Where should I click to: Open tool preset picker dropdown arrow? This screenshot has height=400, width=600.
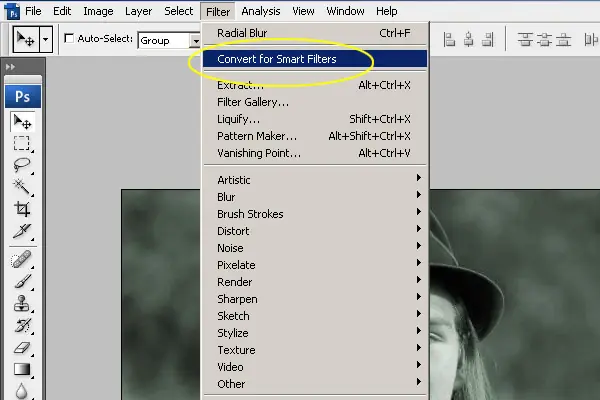[x=46, y=39]
